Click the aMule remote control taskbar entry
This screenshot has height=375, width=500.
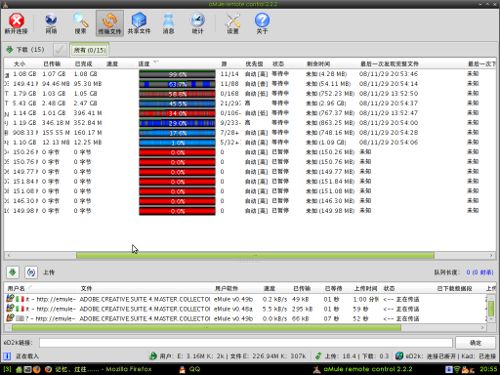(363, 369)
